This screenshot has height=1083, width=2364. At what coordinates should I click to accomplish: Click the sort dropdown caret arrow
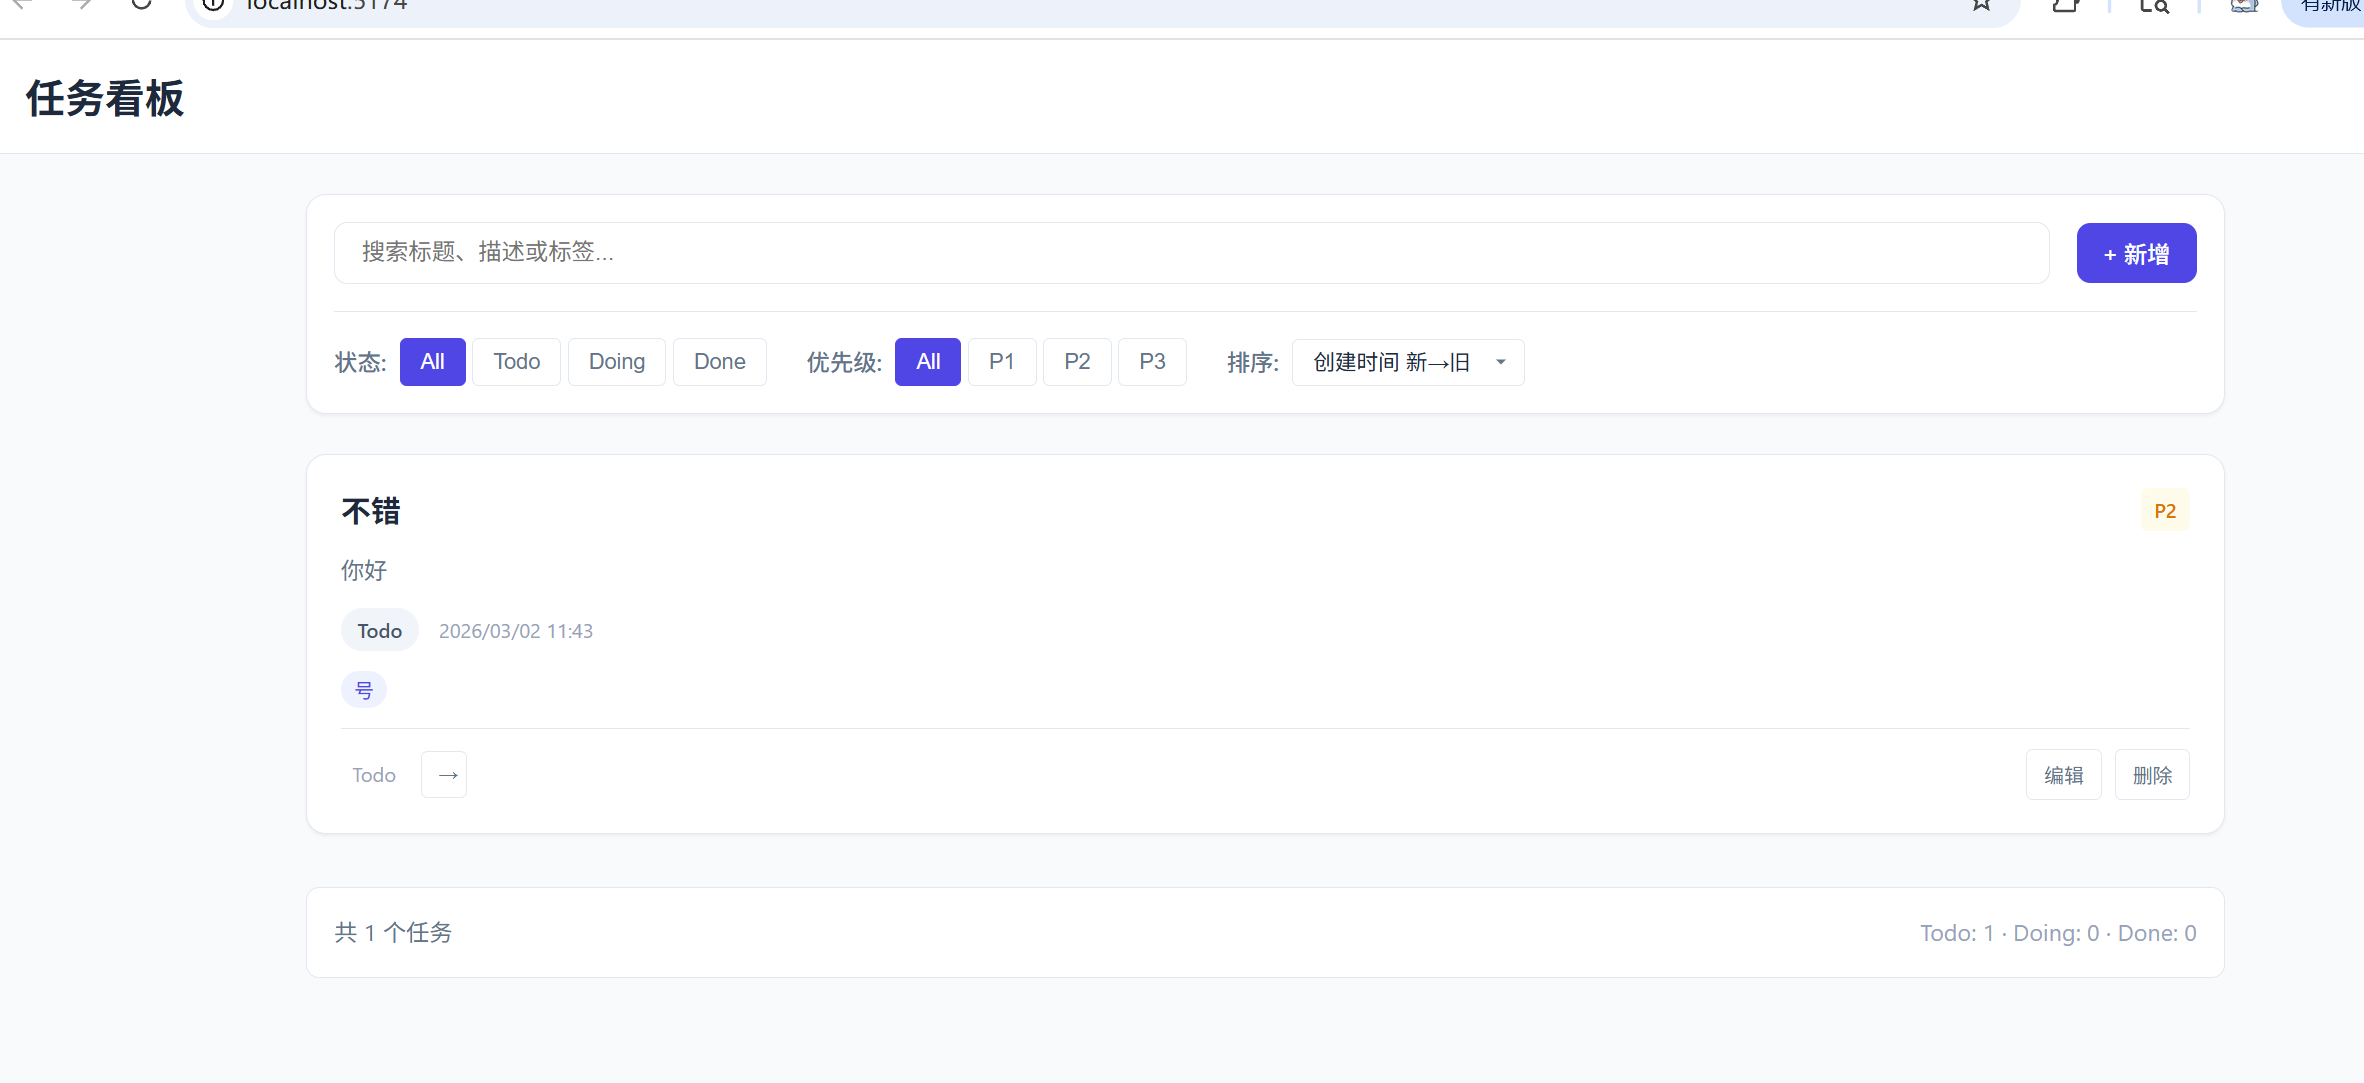click(1500, 362)
